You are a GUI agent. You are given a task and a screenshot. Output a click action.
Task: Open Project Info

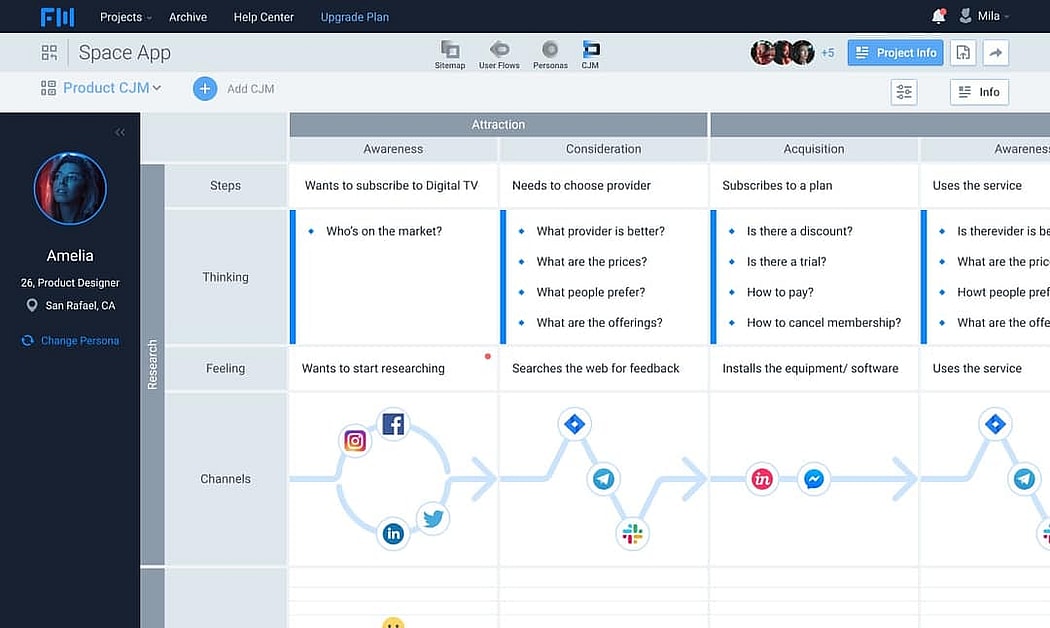click(895, 53)
